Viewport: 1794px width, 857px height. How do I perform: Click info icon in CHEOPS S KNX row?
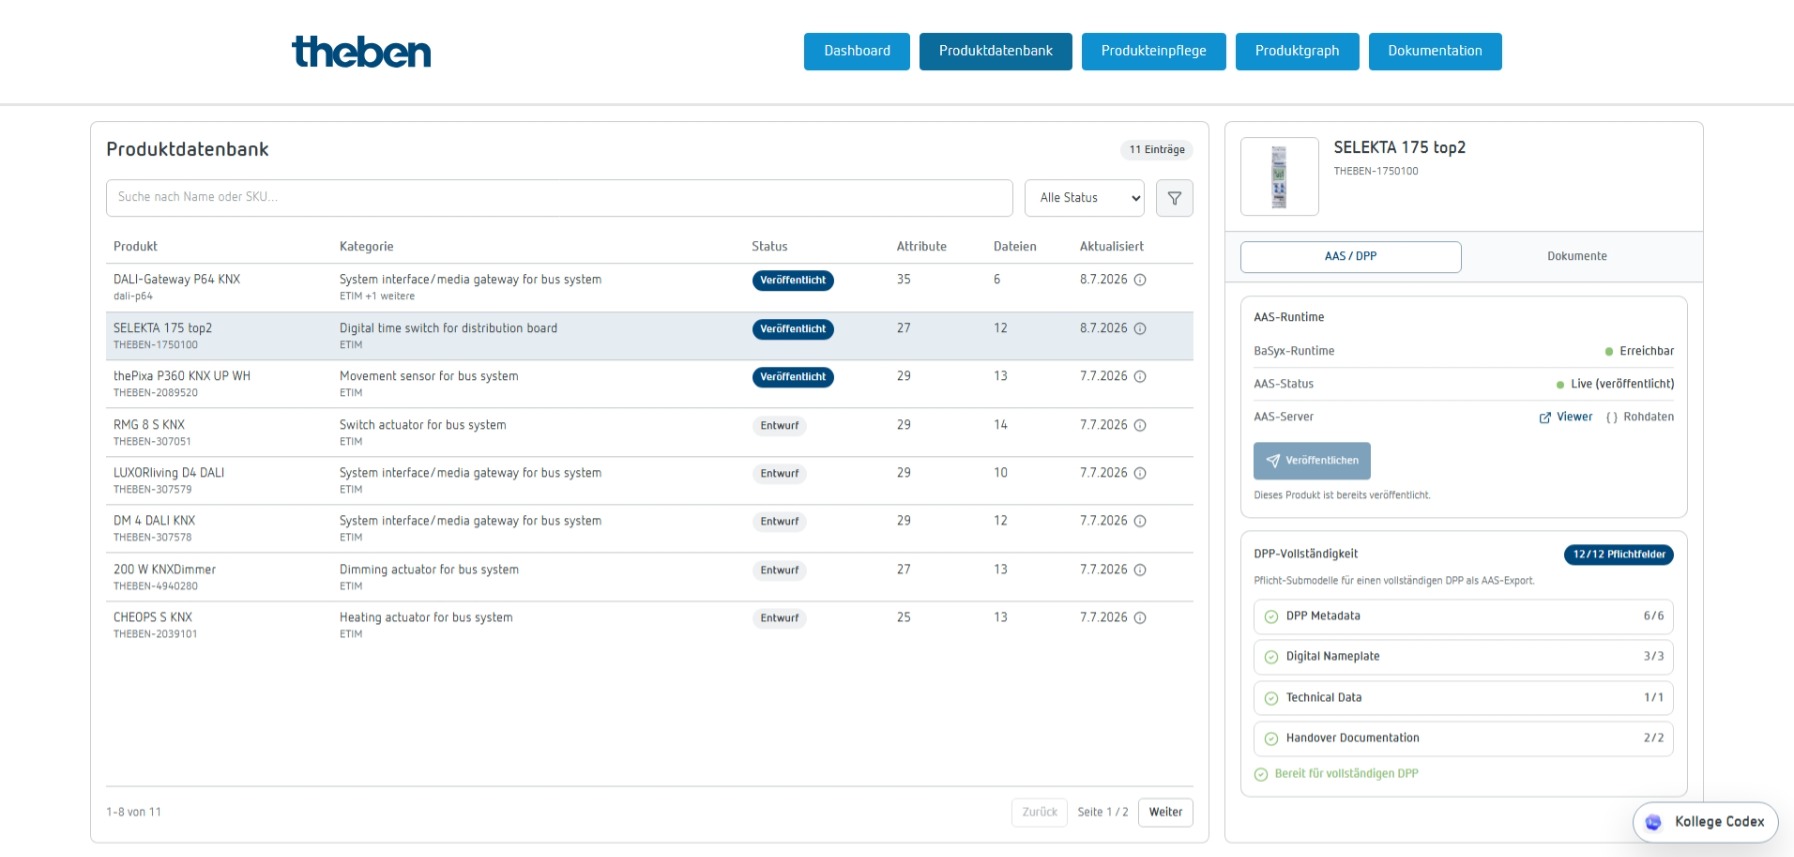(1140, 618)
